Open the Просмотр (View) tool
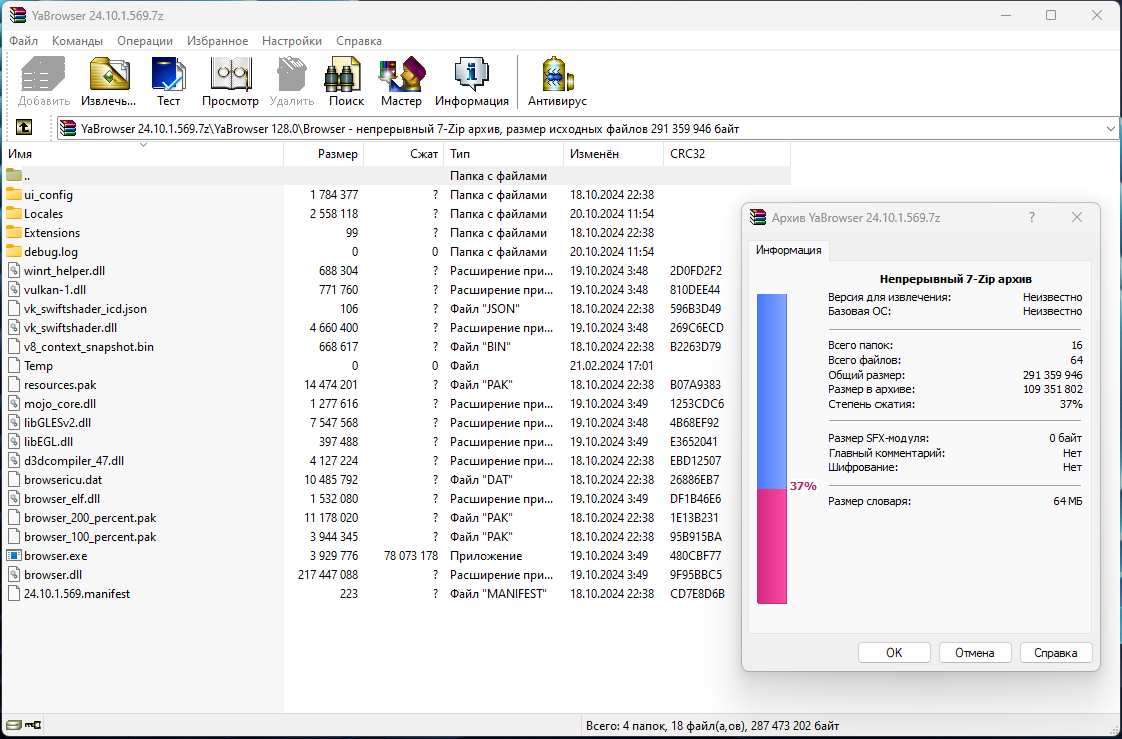 pyautogui.click(x=230, y=81)
